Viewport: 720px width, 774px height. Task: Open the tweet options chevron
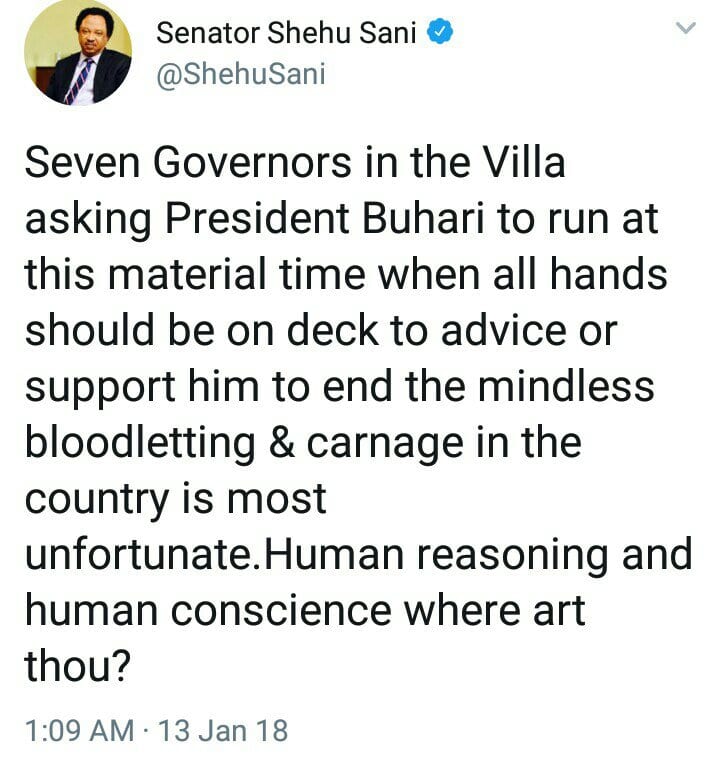click(x=685, y=30)
